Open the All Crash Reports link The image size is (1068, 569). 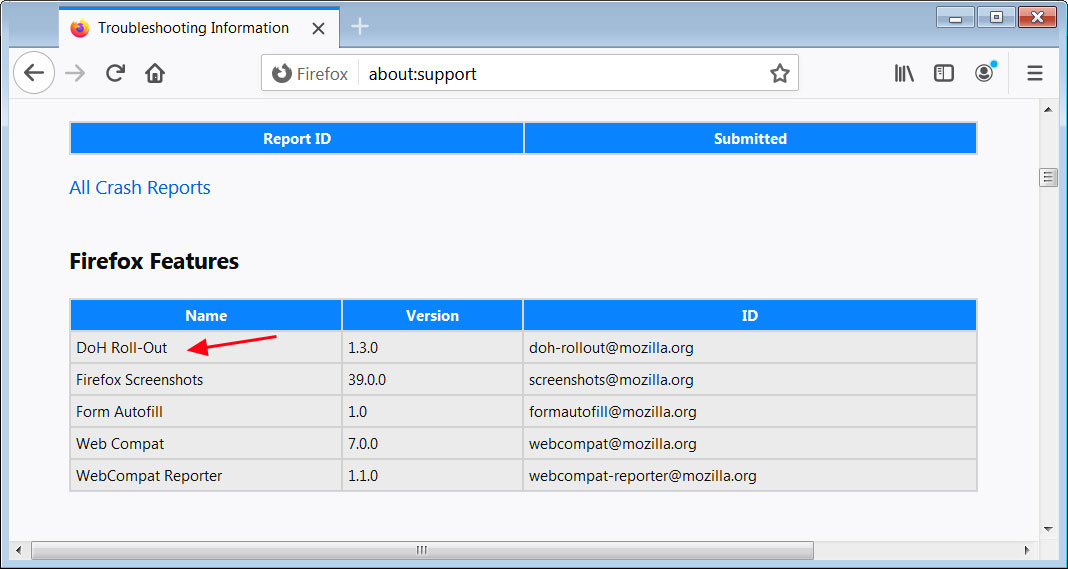(x=140, y=187)
